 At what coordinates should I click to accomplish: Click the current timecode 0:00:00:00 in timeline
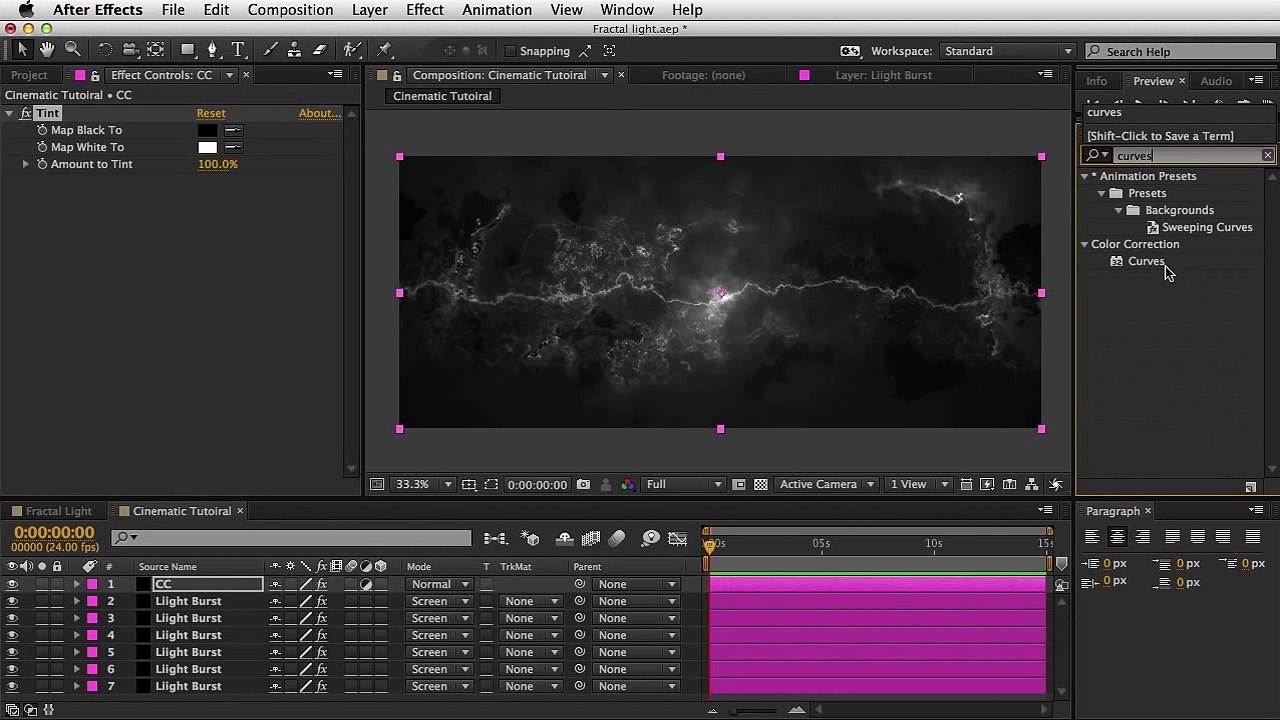(54, 533)
